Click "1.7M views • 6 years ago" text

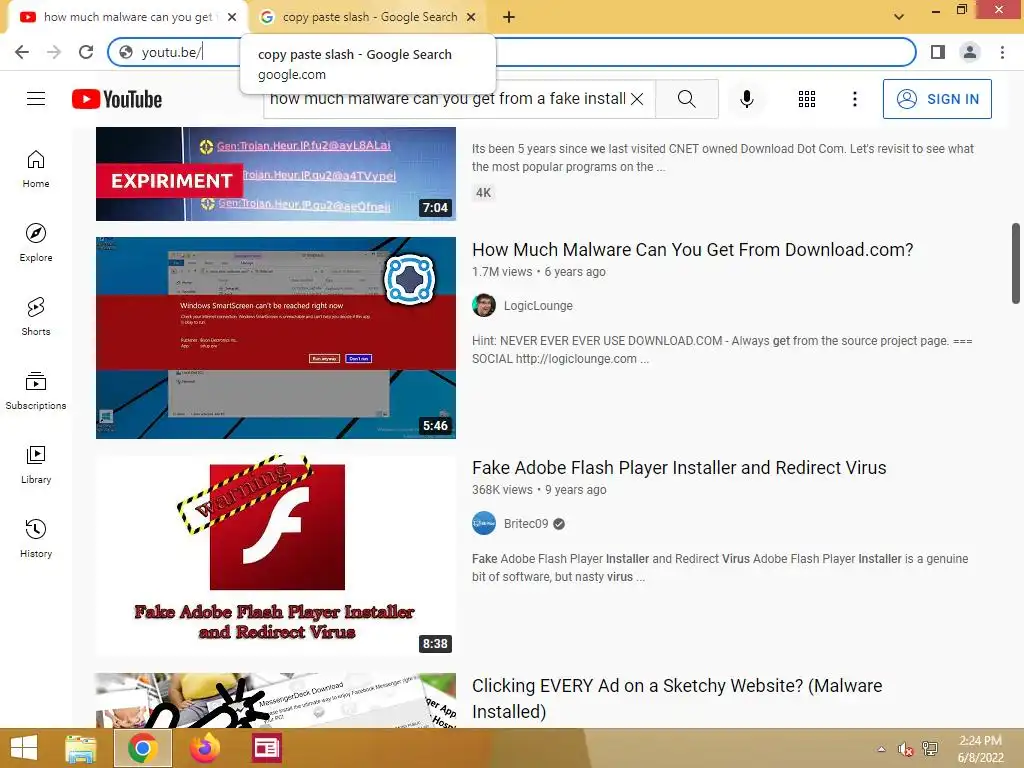[539, 272]
